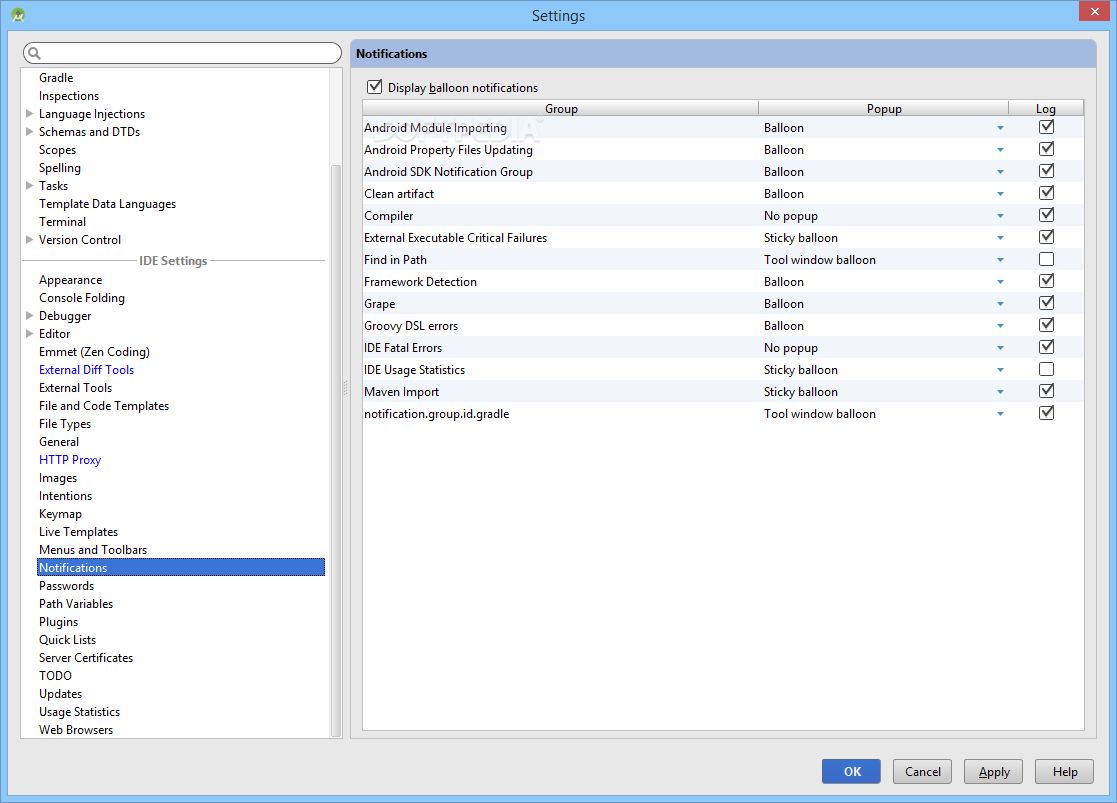This screenshot has width=1117, height=803.
Task: Click the settings search field
Action: point(182,53)
